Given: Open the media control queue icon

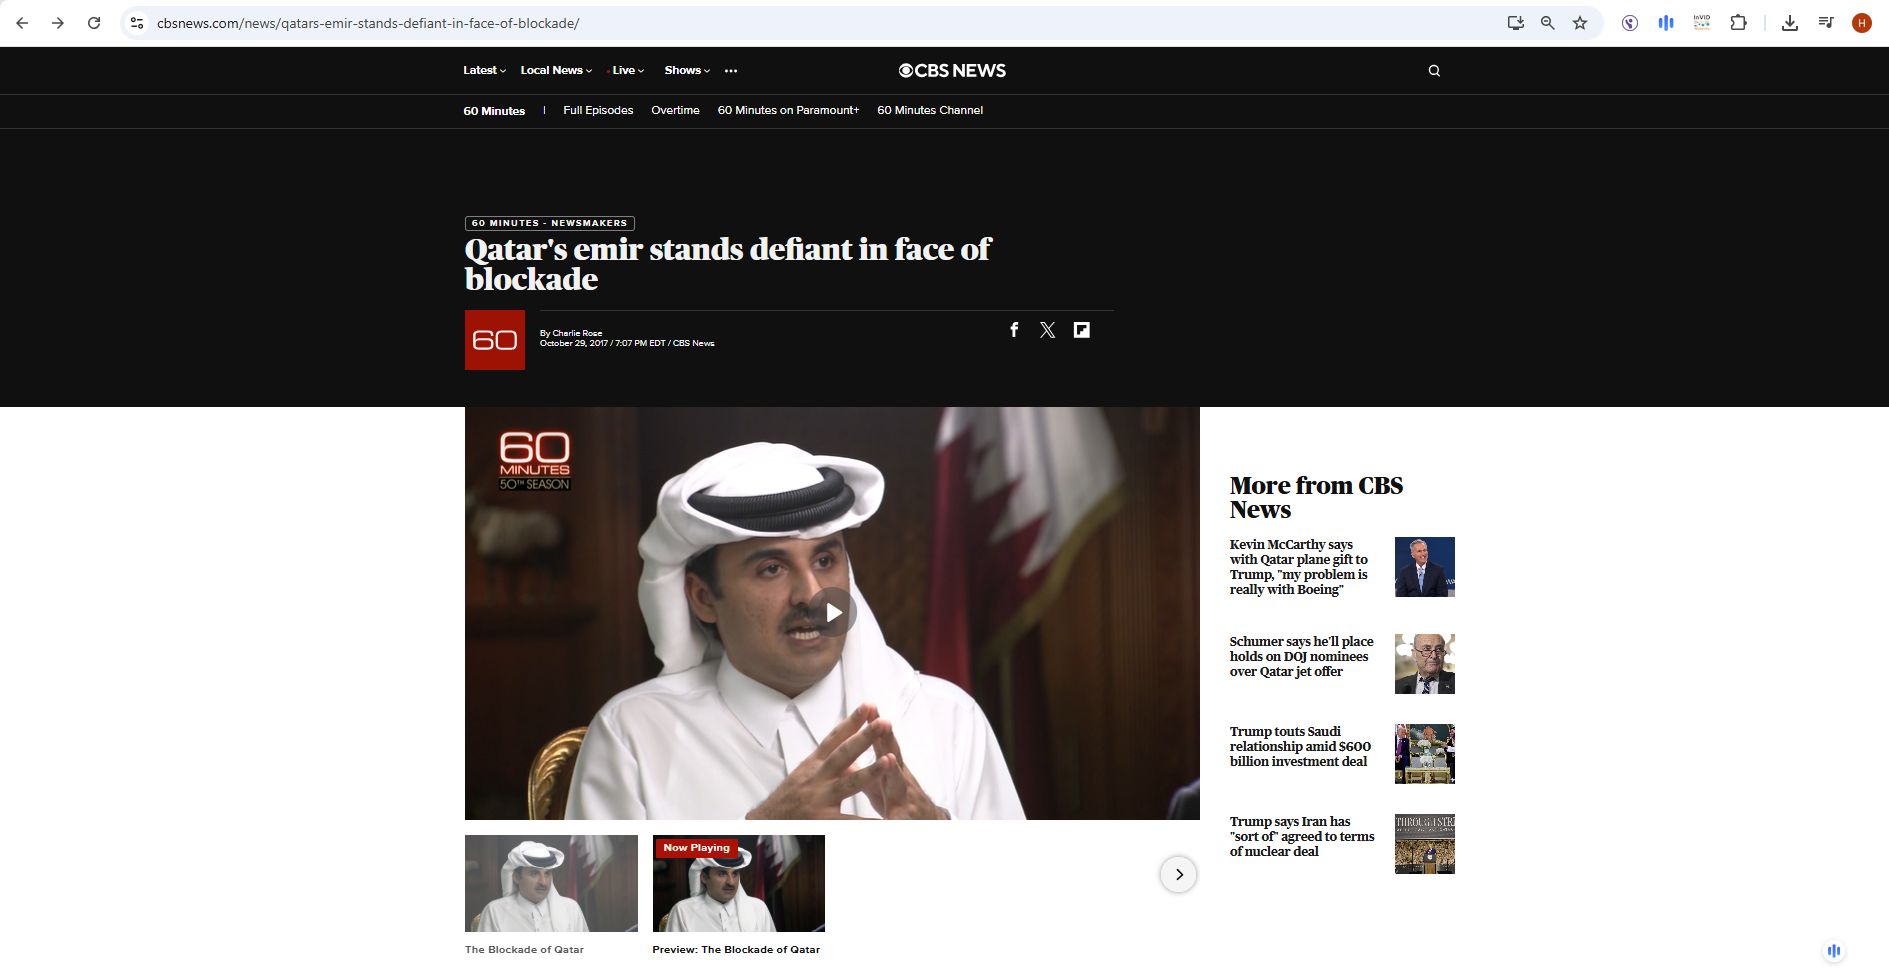Looking at the screenshot, I should point(1826,23).
